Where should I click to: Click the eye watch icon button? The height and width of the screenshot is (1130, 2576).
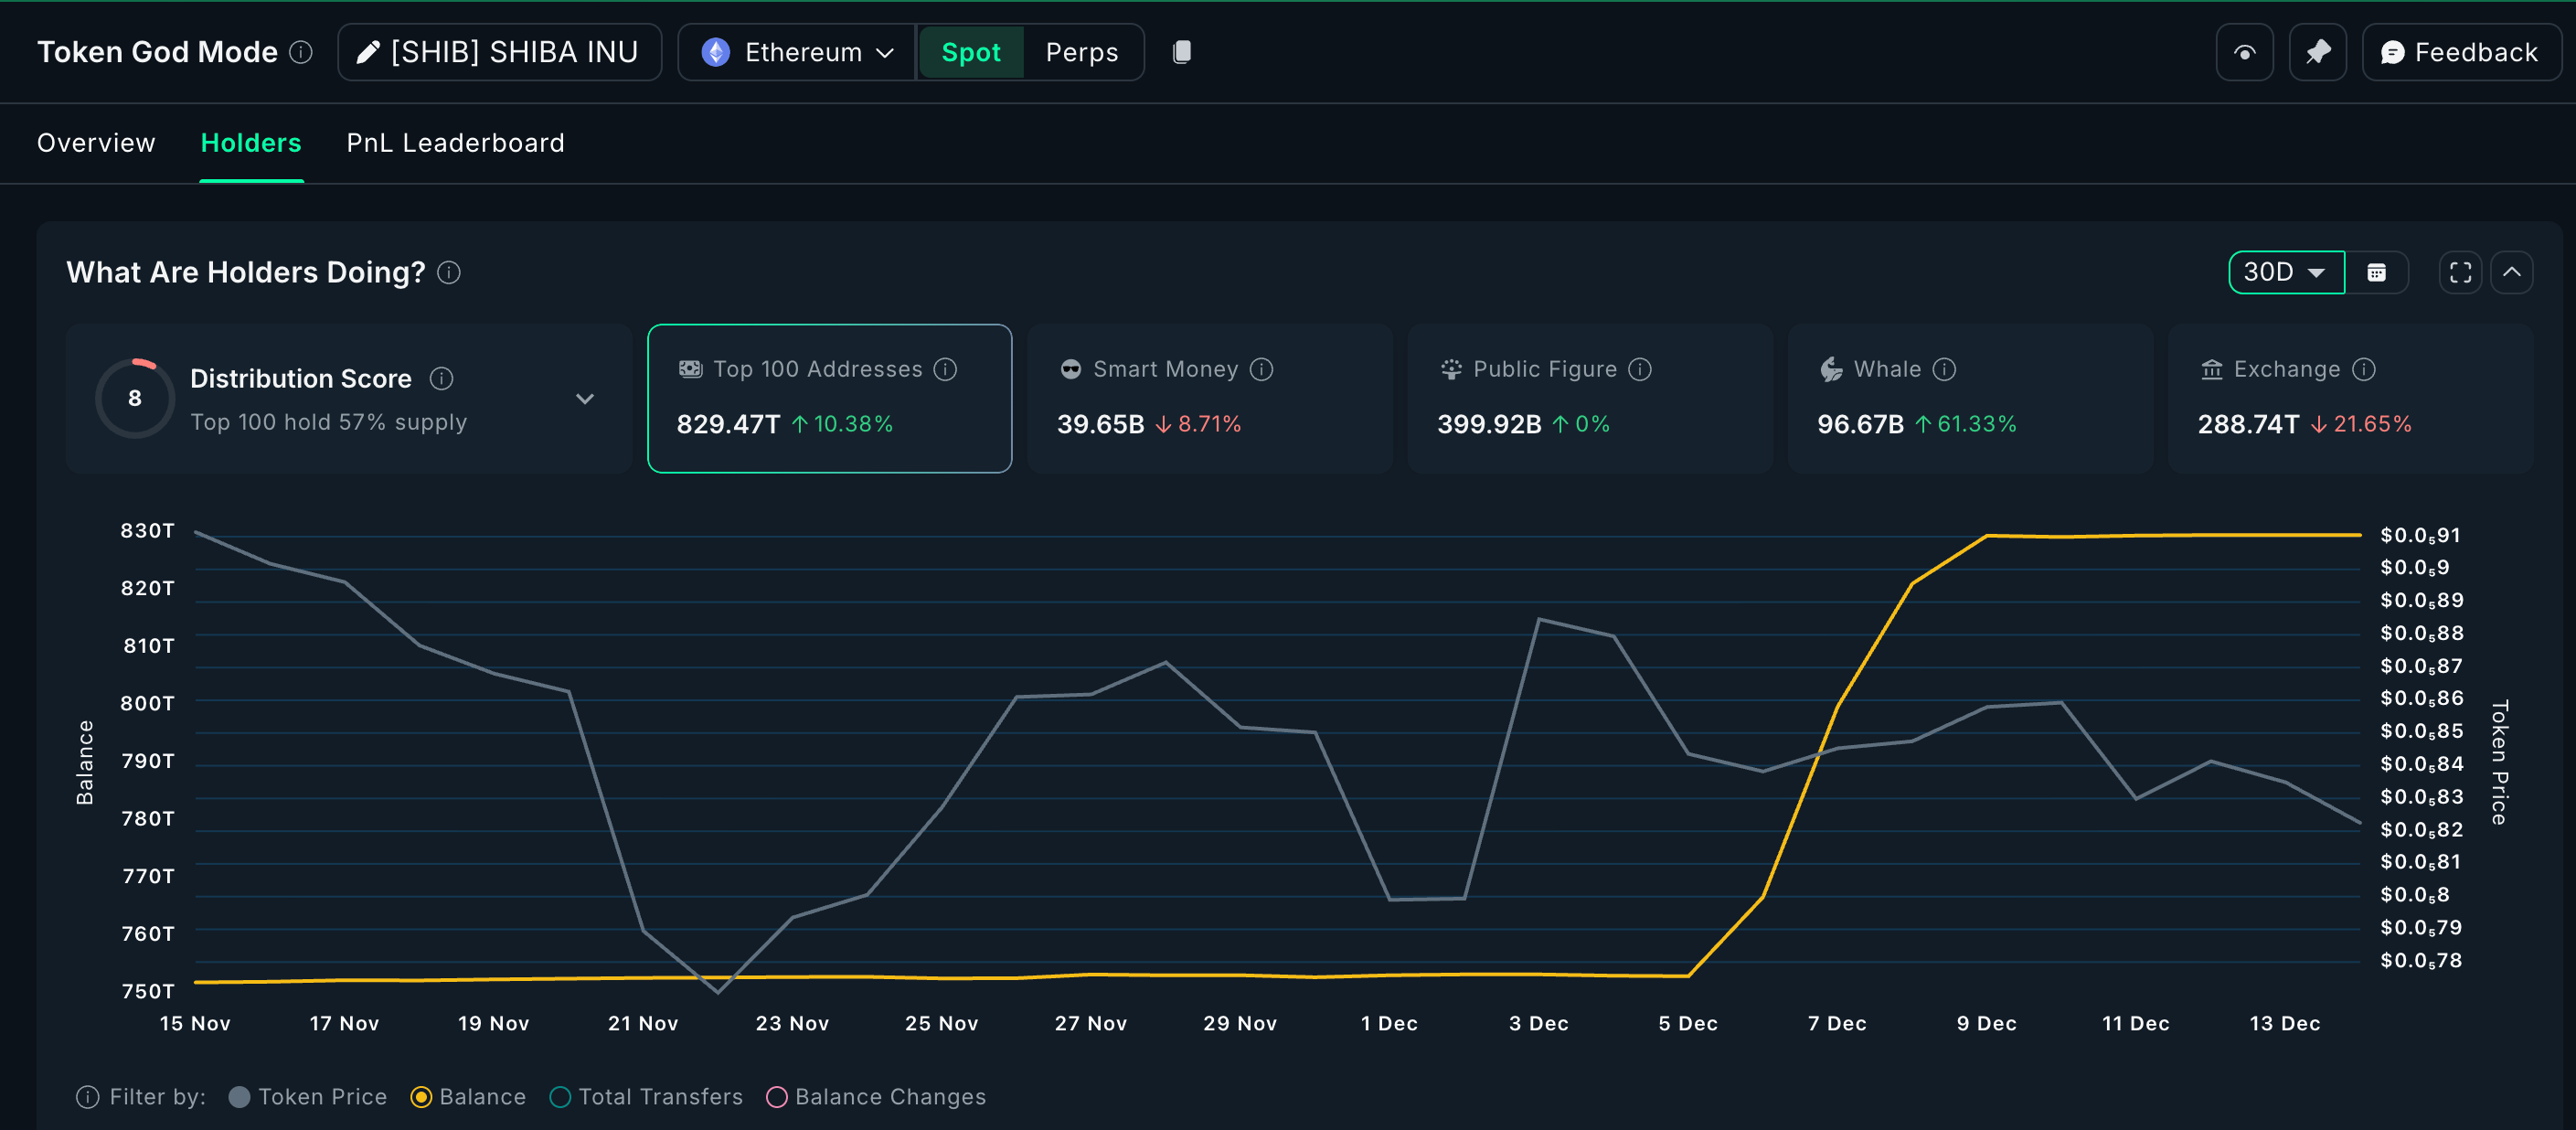click(2244, 52)
